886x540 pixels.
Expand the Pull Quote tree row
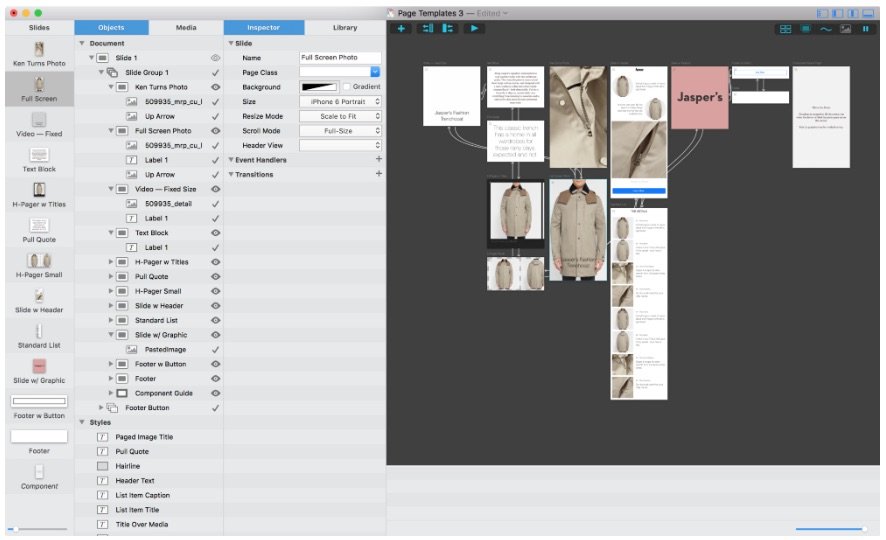click(x=111, y=277)
